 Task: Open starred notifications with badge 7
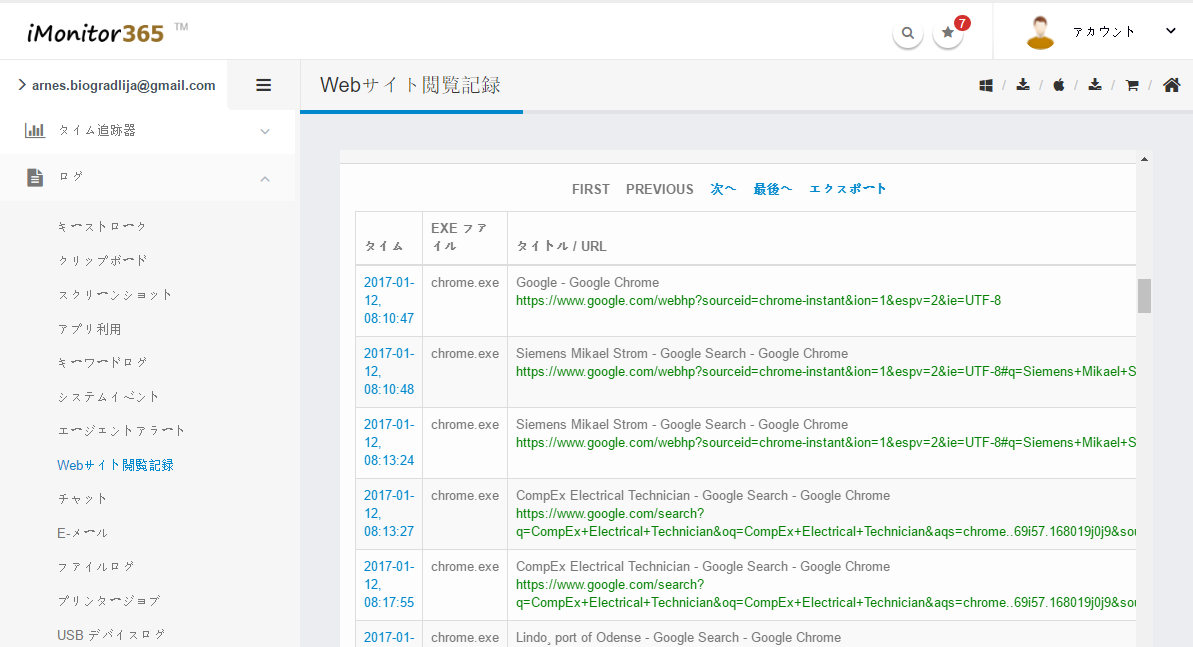click(948, 33)
